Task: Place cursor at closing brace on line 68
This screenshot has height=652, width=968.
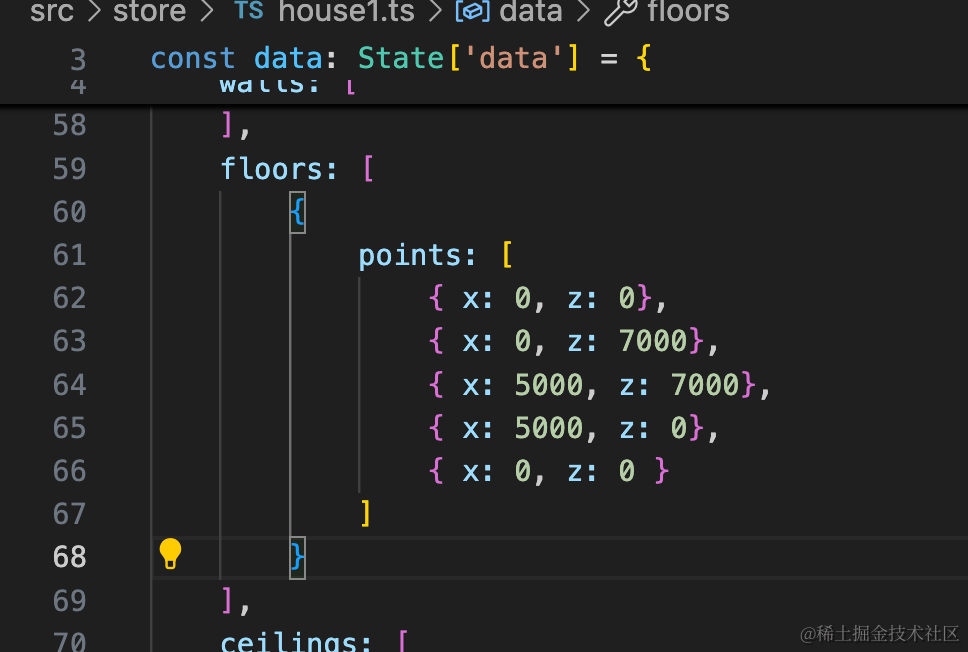Action: point(298,558)
